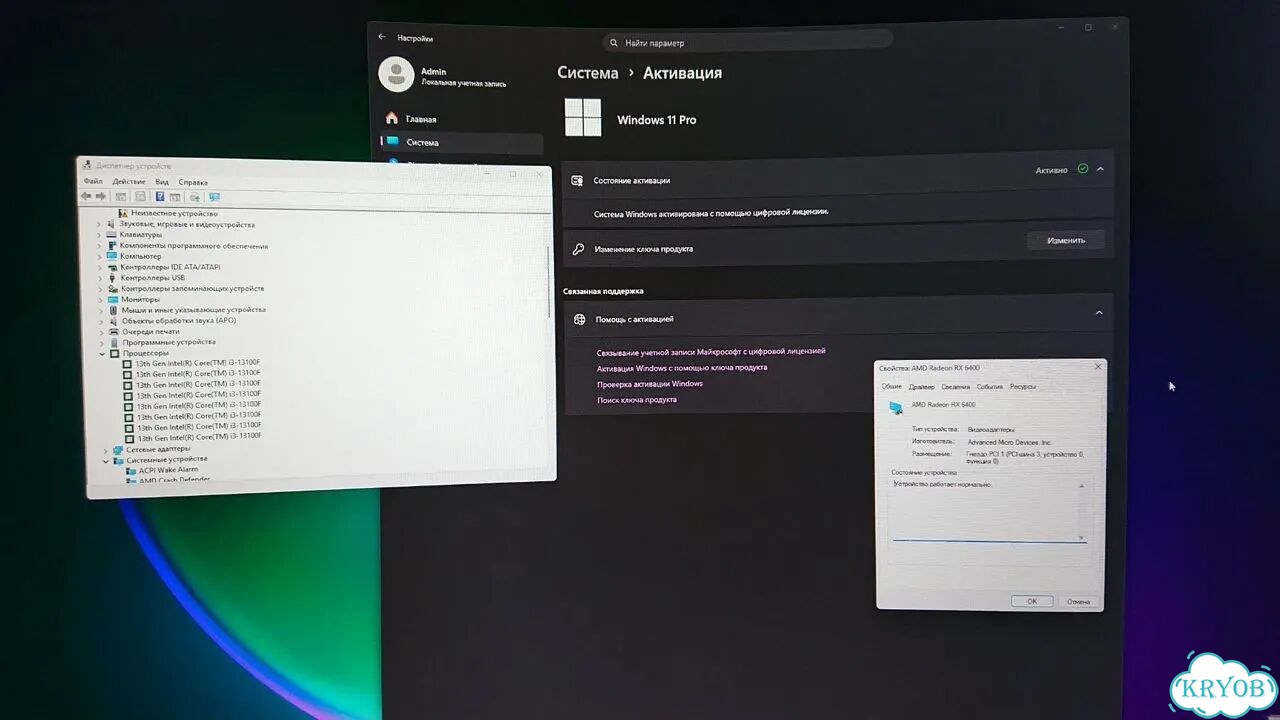1280x720 pixels.
Task: Open the Проверка активации Windows link
Action: 650,384
